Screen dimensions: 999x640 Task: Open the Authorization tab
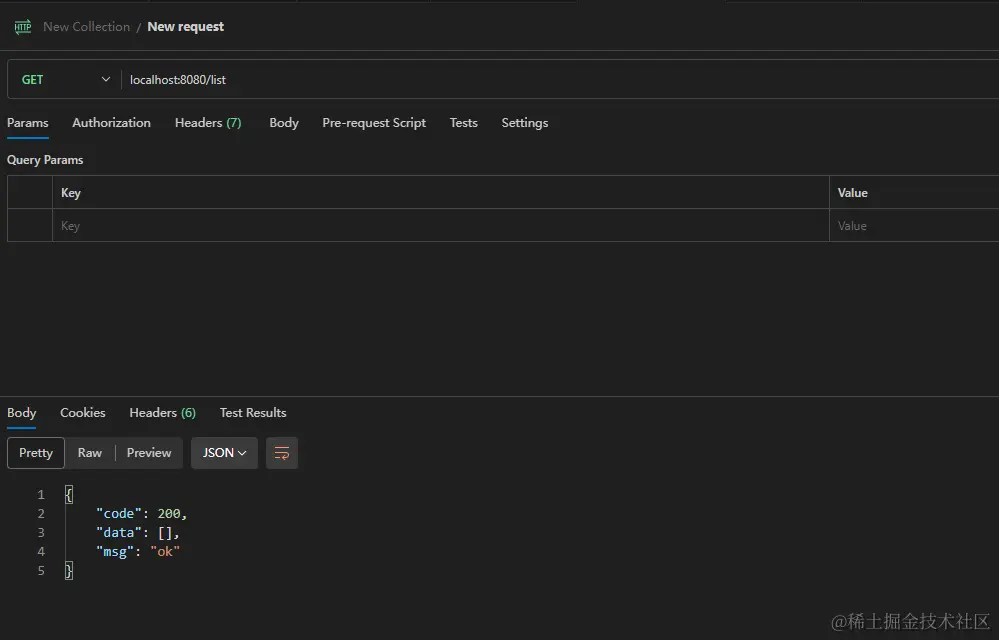point(111,123)
